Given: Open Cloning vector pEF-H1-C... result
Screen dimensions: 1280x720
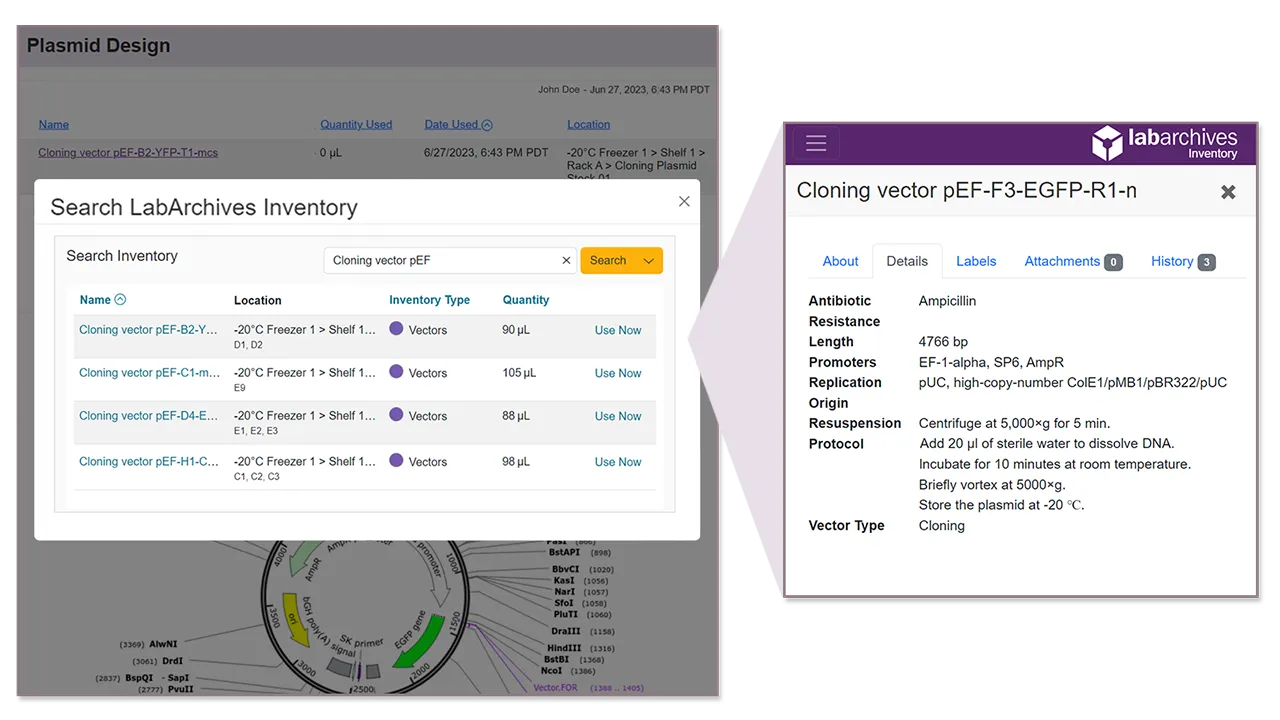Looking at the screenshot, I should (149, 462).
